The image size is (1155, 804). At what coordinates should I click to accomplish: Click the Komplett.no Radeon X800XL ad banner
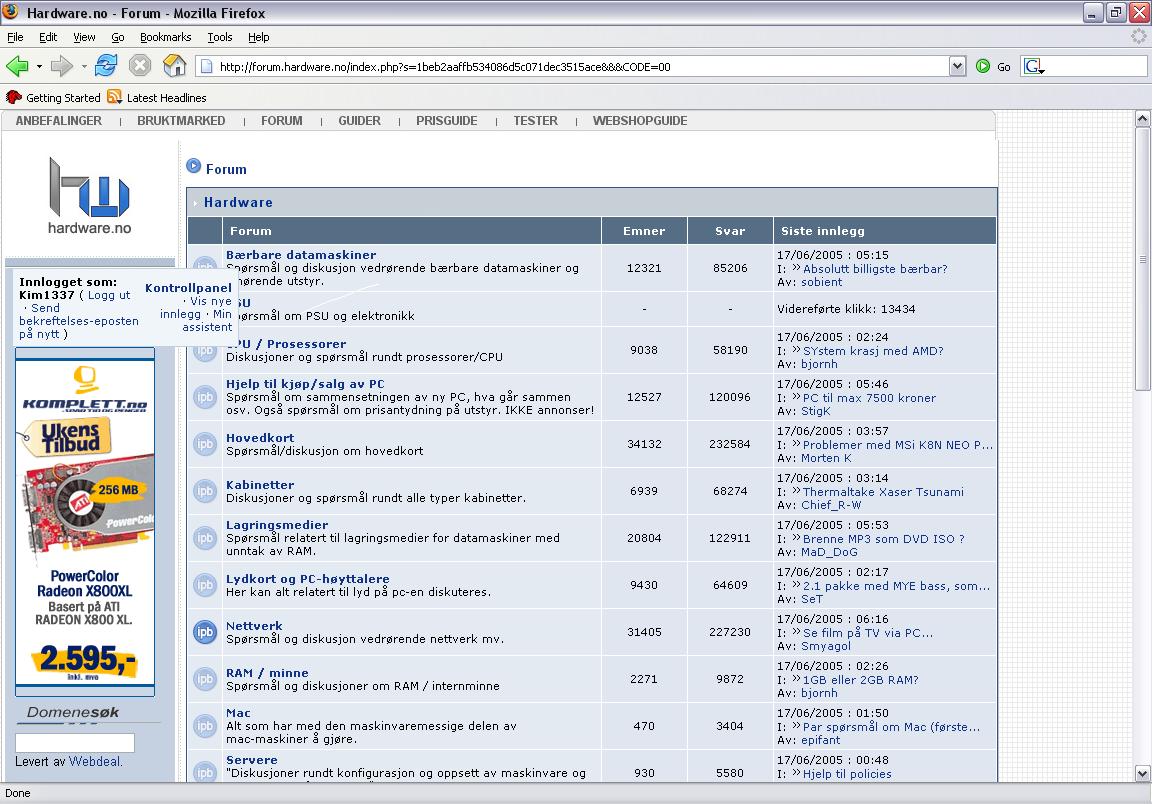(x=85, y=522)
